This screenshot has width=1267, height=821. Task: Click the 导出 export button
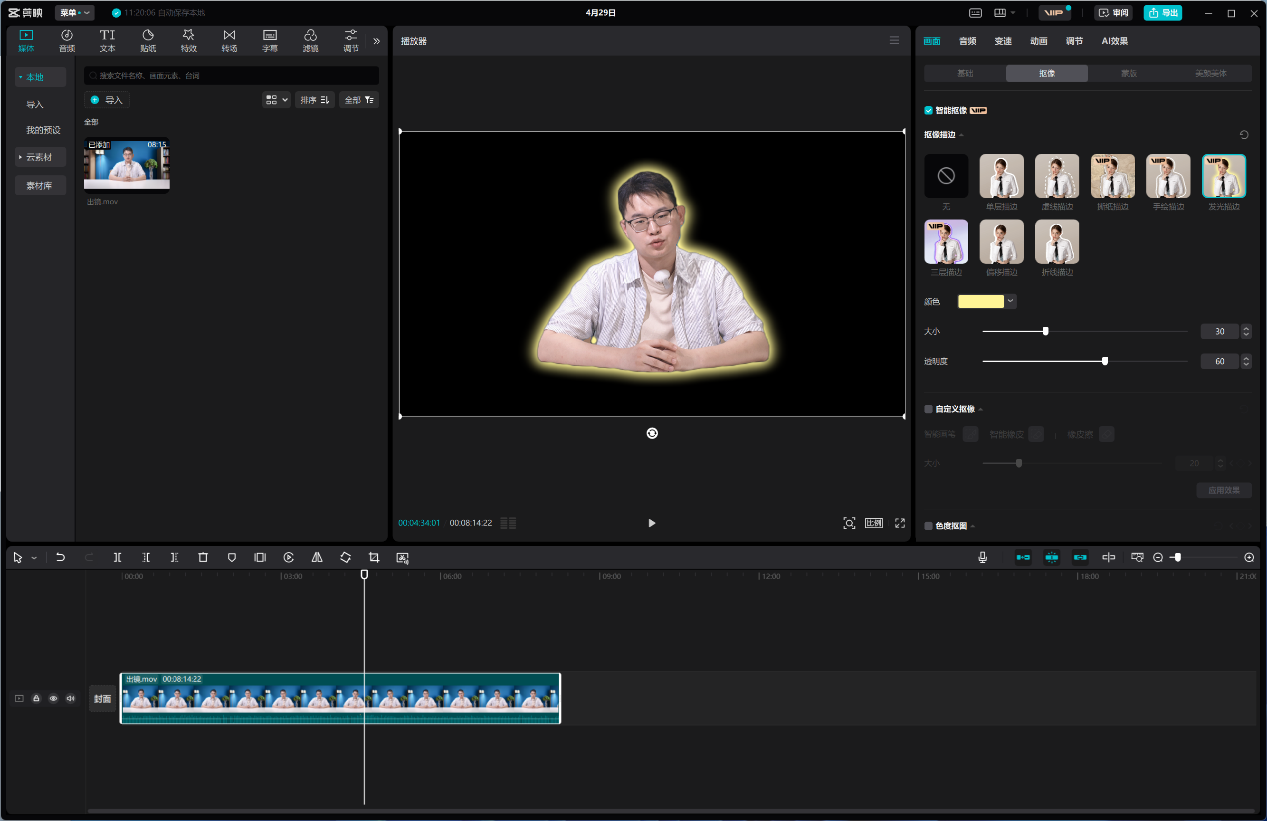1163,13
